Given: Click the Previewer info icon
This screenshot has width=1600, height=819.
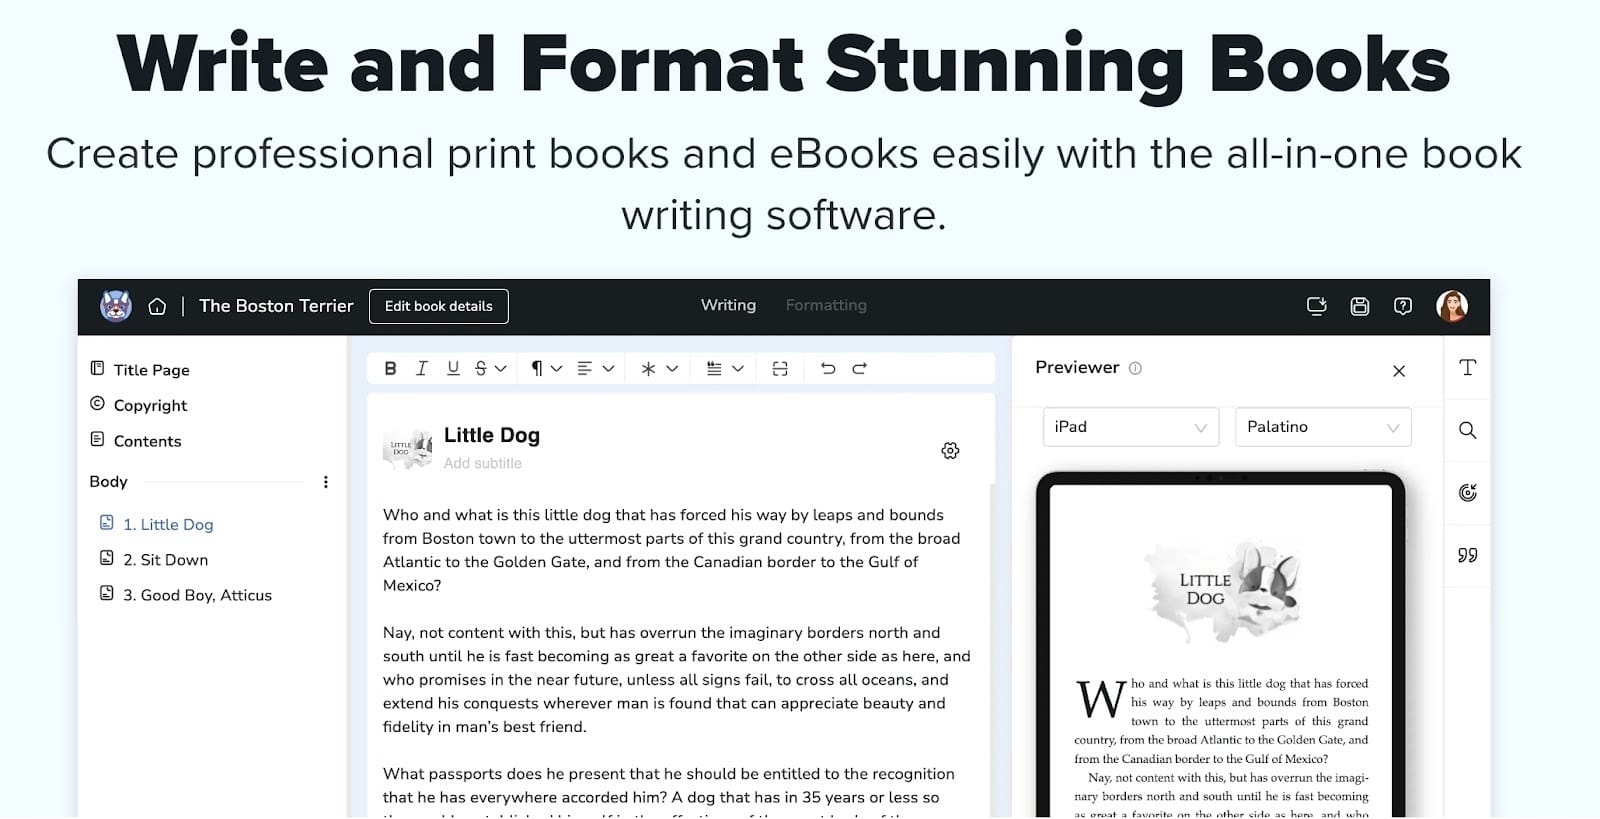Looking at the screenshot, I should [x=1135, y=368].
